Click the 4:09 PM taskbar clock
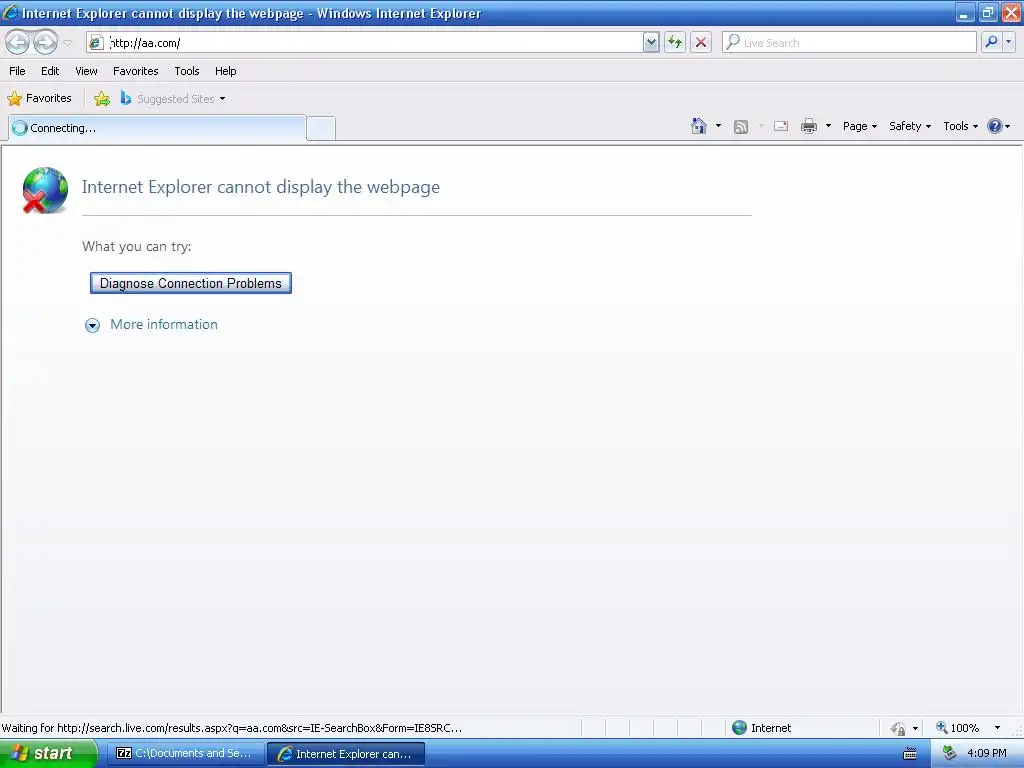This screenshot has height=768, width=1024. [x=987, y=754]
